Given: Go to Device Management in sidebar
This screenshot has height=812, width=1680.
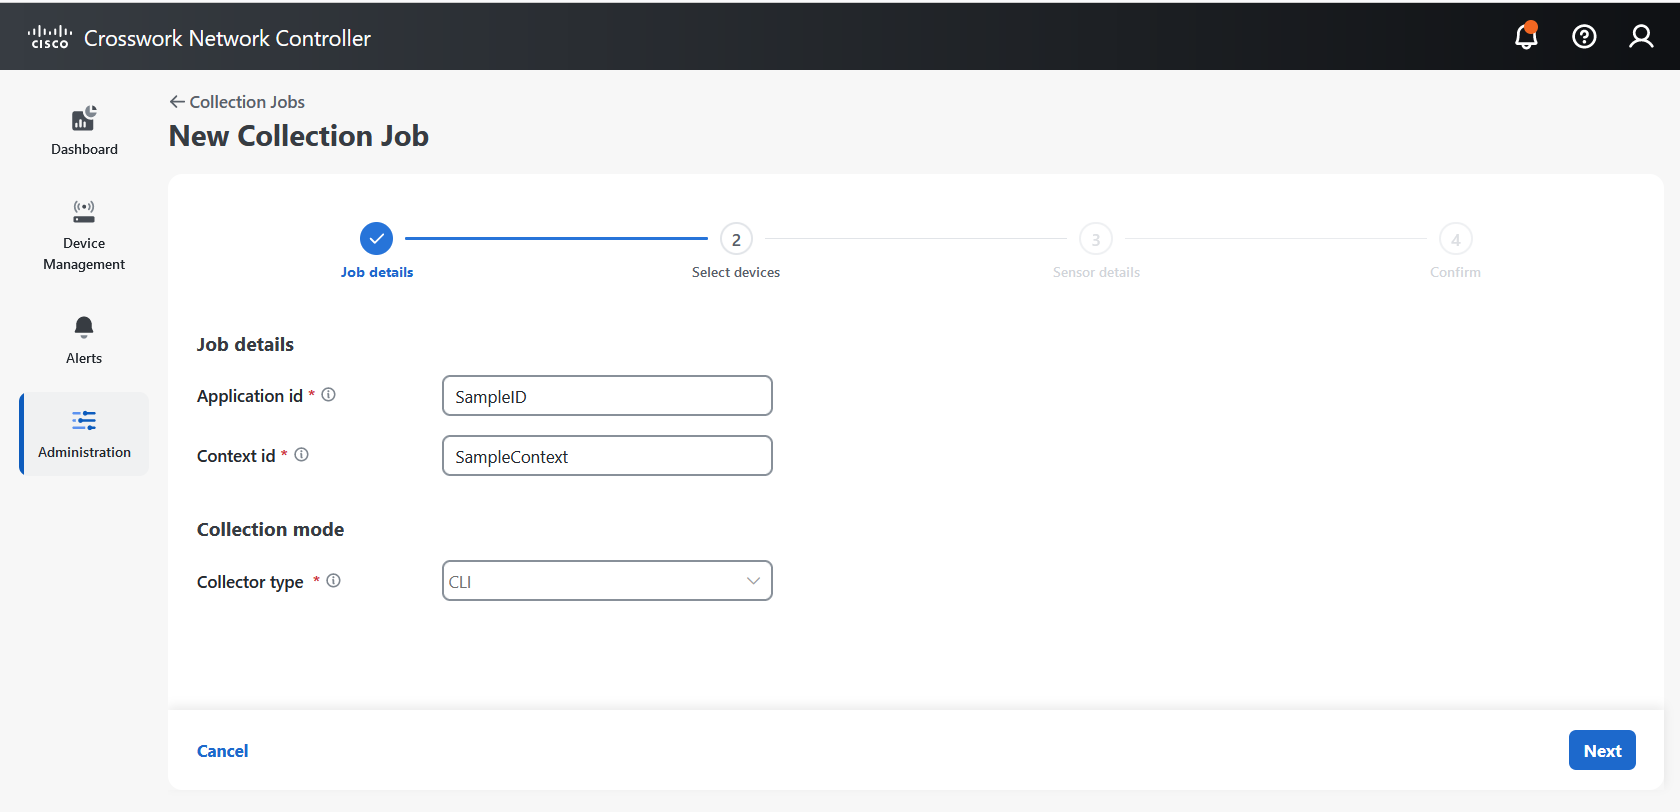Looking at the screenshot, I should click(x=84, y=236).
